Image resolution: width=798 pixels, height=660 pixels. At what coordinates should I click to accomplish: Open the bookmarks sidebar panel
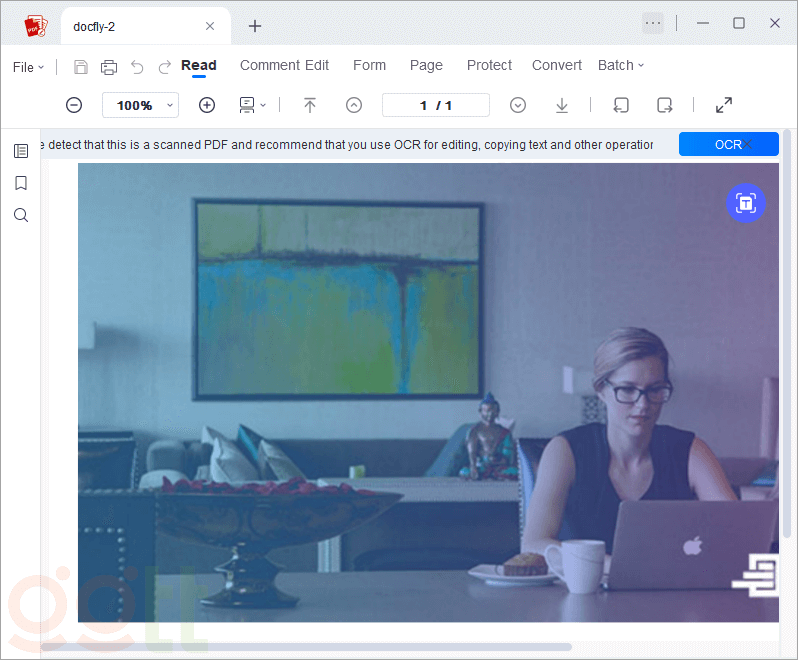point(21,183)
